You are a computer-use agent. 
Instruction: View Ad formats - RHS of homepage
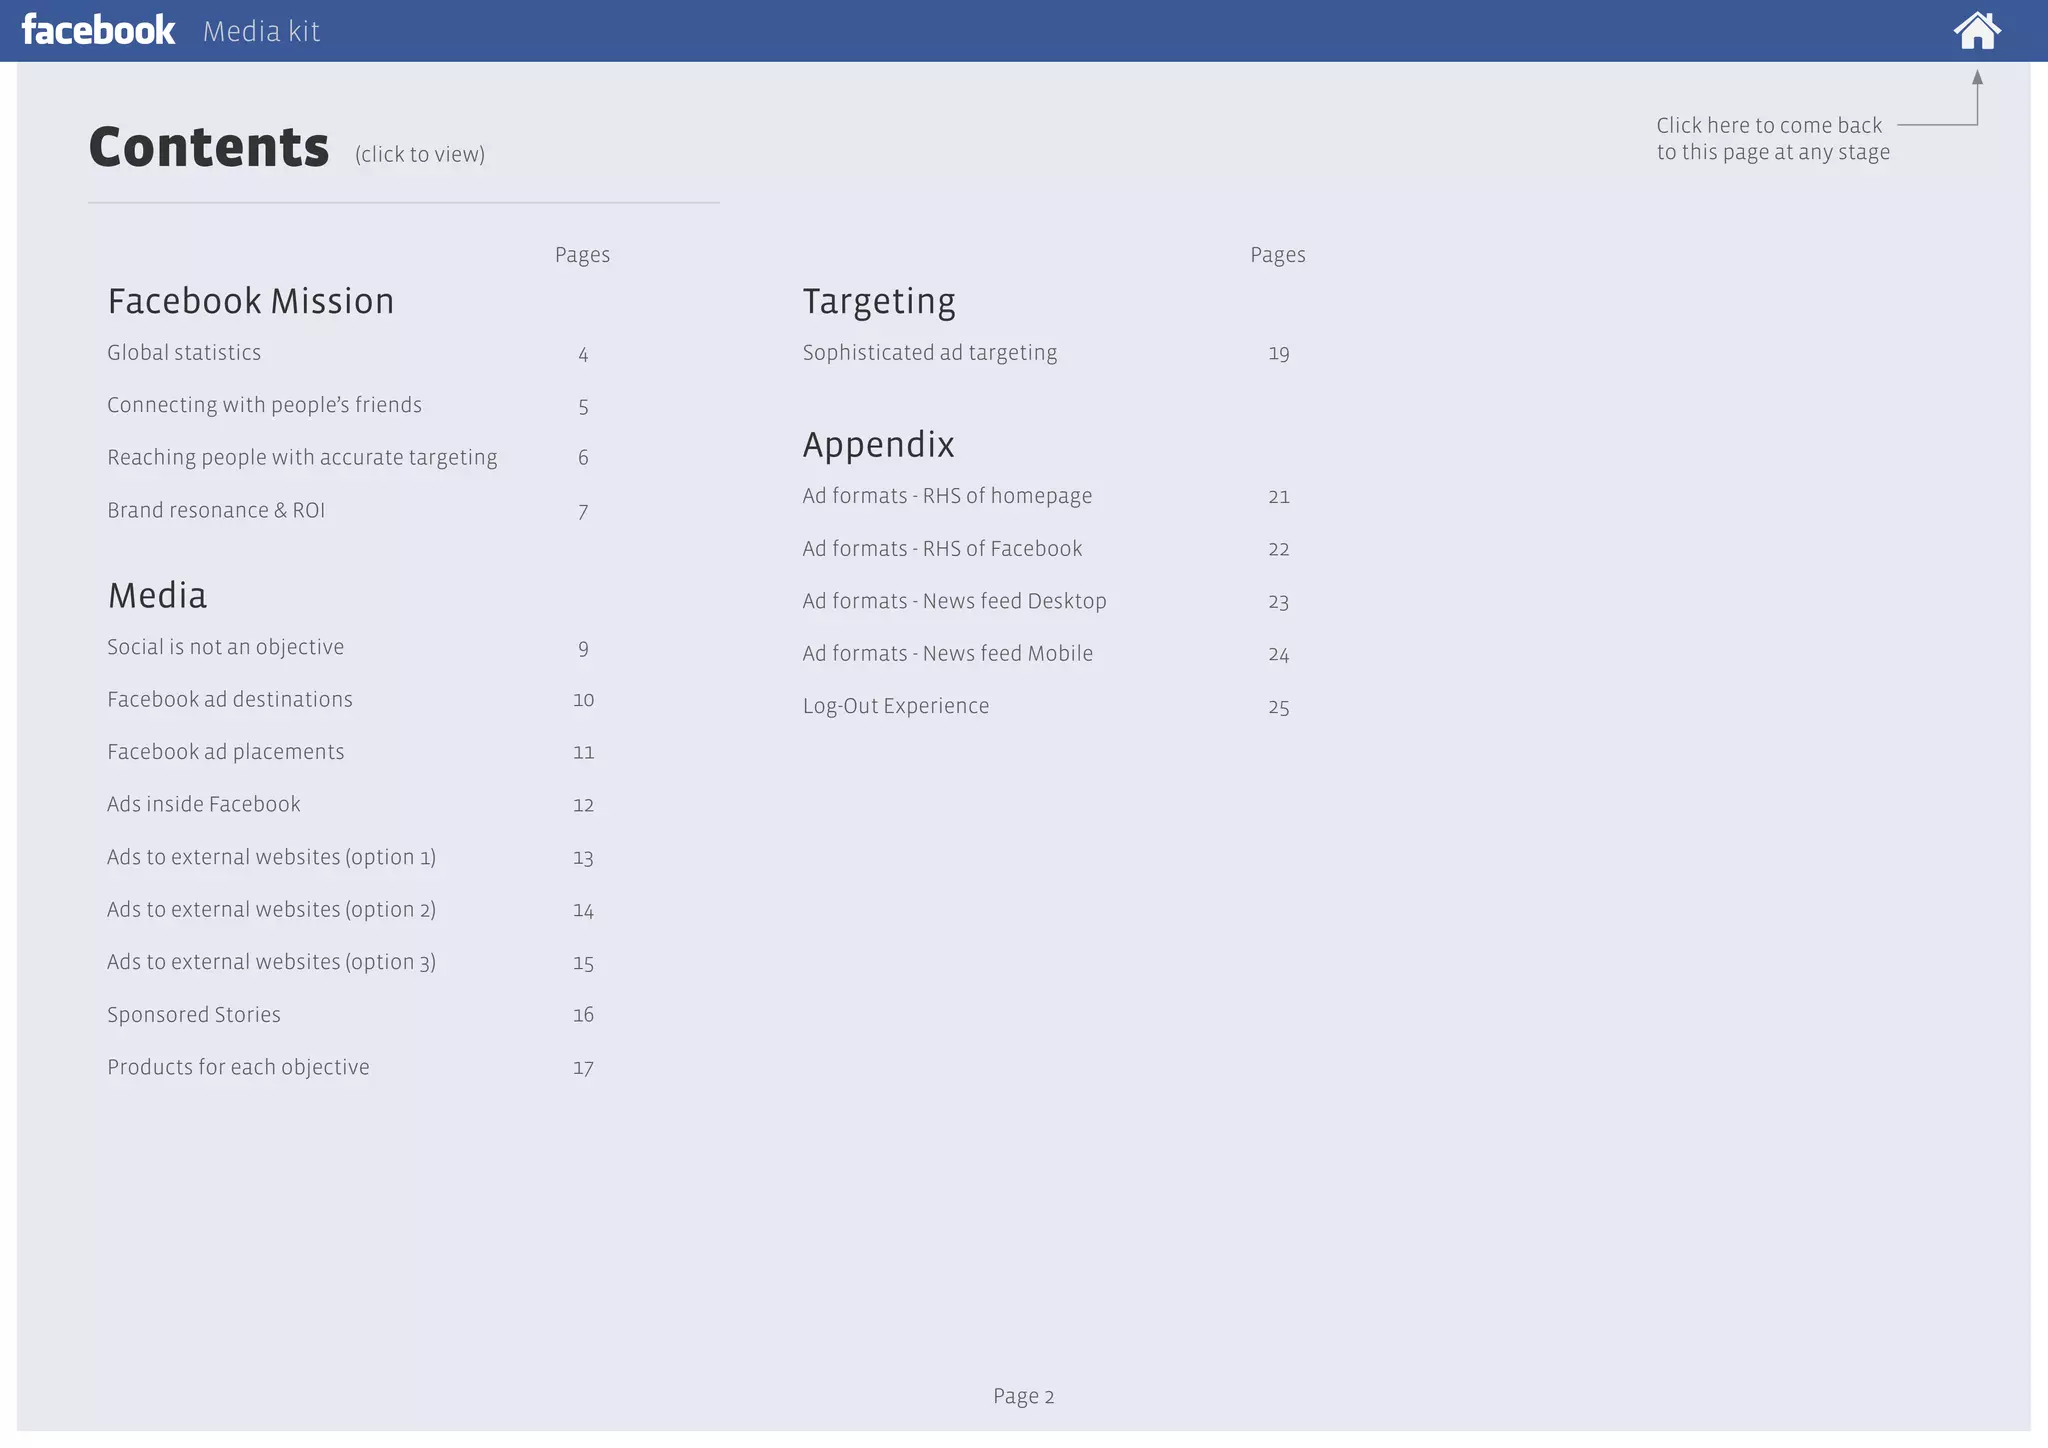pos(947,496)
